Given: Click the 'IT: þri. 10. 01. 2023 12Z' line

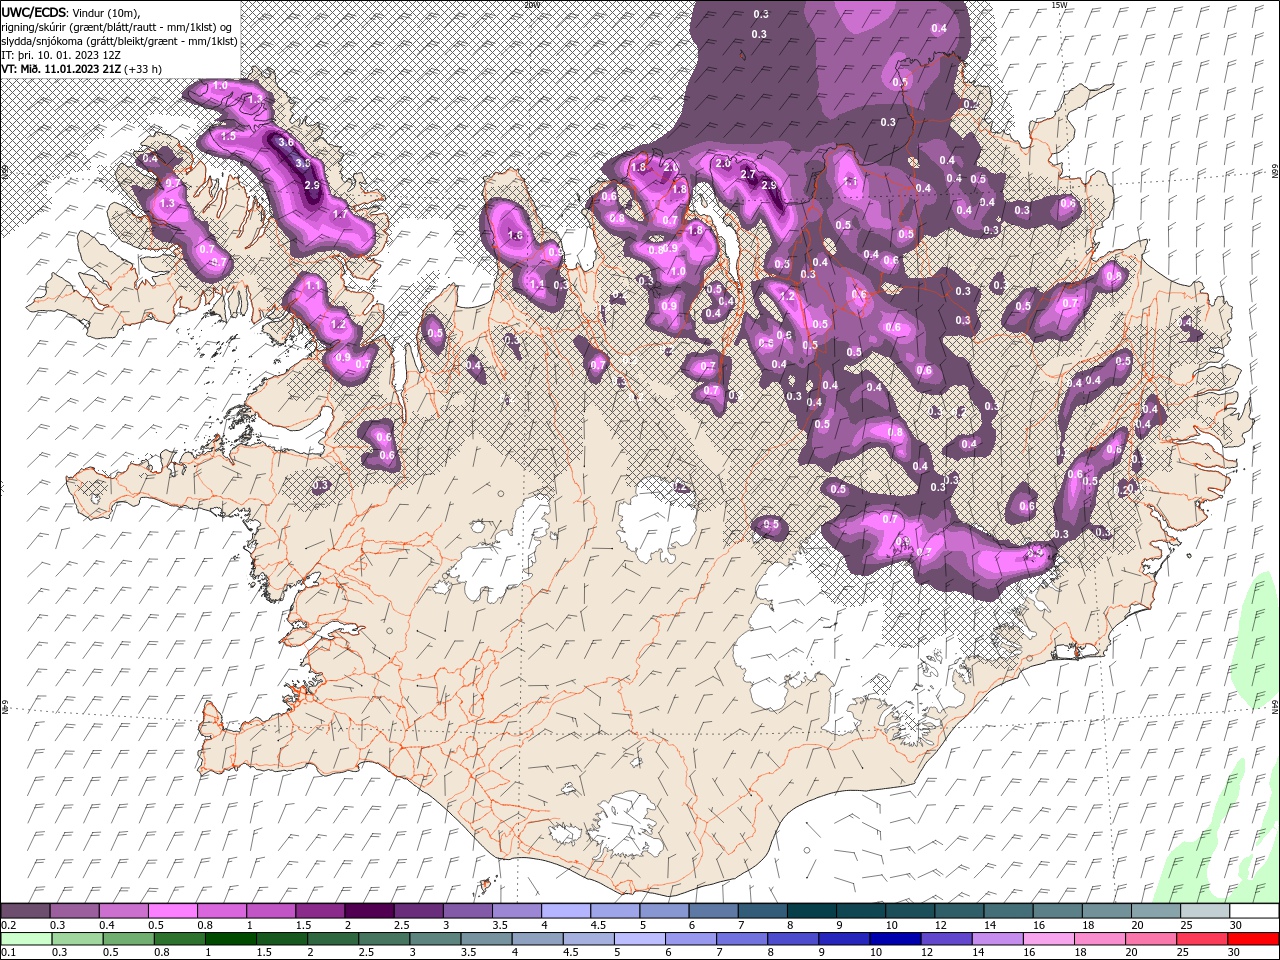Looking at the screenshot, I should (62, 55).
